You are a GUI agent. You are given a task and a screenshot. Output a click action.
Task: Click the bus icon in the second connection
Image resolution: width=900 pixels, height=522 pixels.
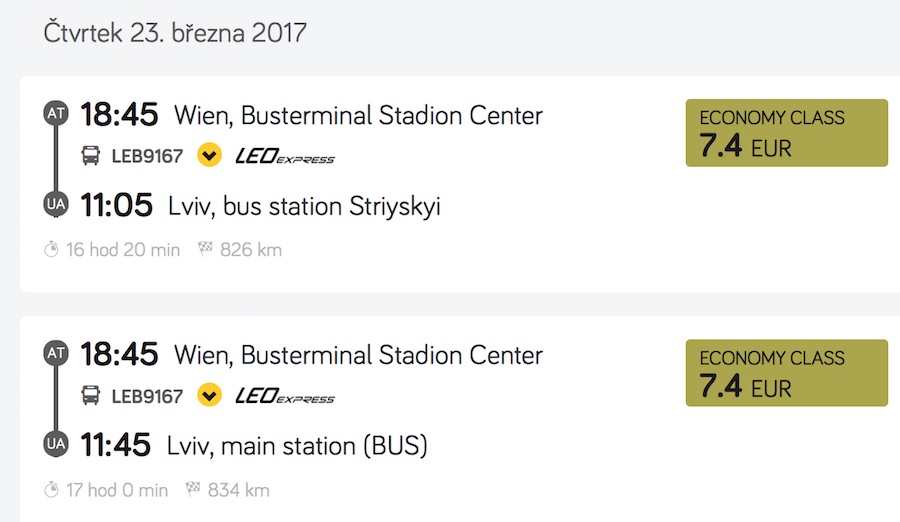coord(91,396)
